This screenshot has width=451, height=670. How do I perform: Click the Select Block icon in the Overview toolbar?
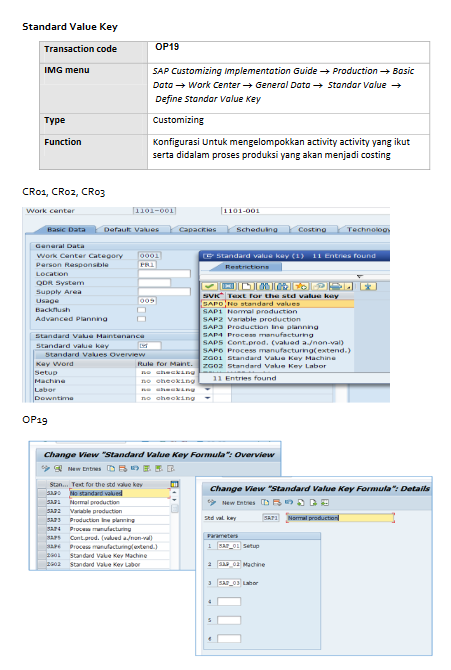159,468
